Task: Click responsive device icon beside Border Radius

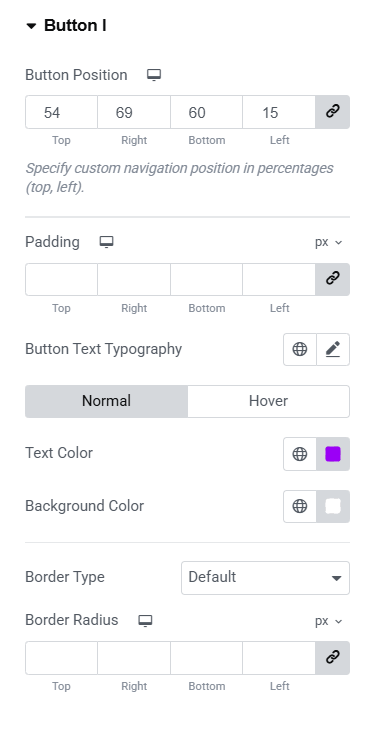Action: tap(145, 620)
